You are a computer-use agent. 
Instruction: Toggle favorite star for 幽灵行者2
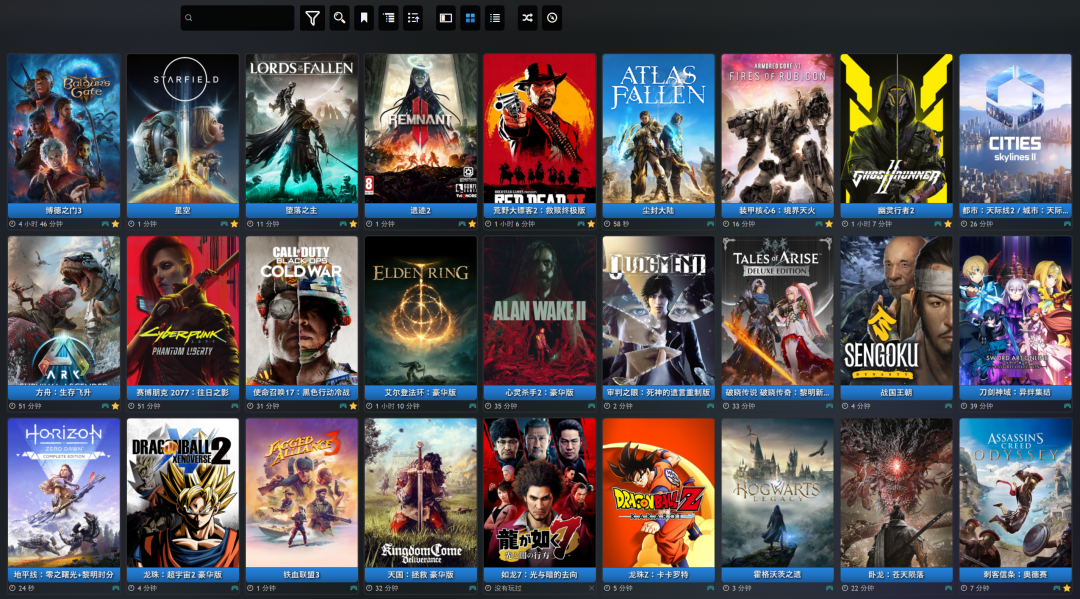948,224
